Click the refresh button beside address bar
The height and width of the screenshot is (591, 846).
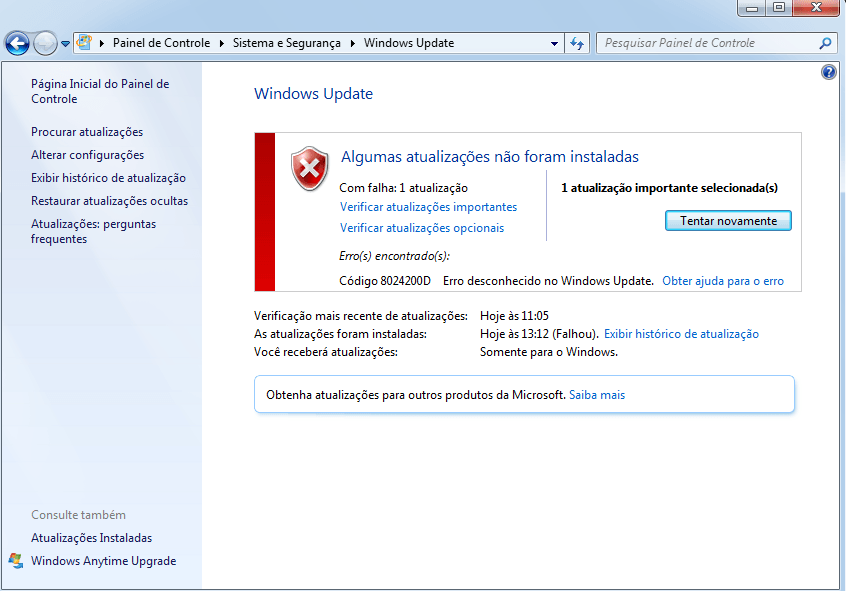point(577,43)
